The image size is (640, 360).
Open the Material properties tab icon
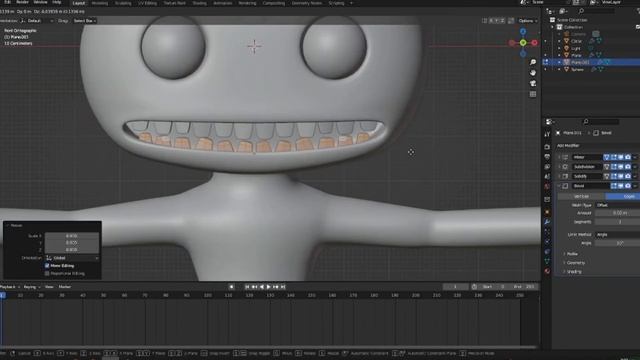(547, 271)
